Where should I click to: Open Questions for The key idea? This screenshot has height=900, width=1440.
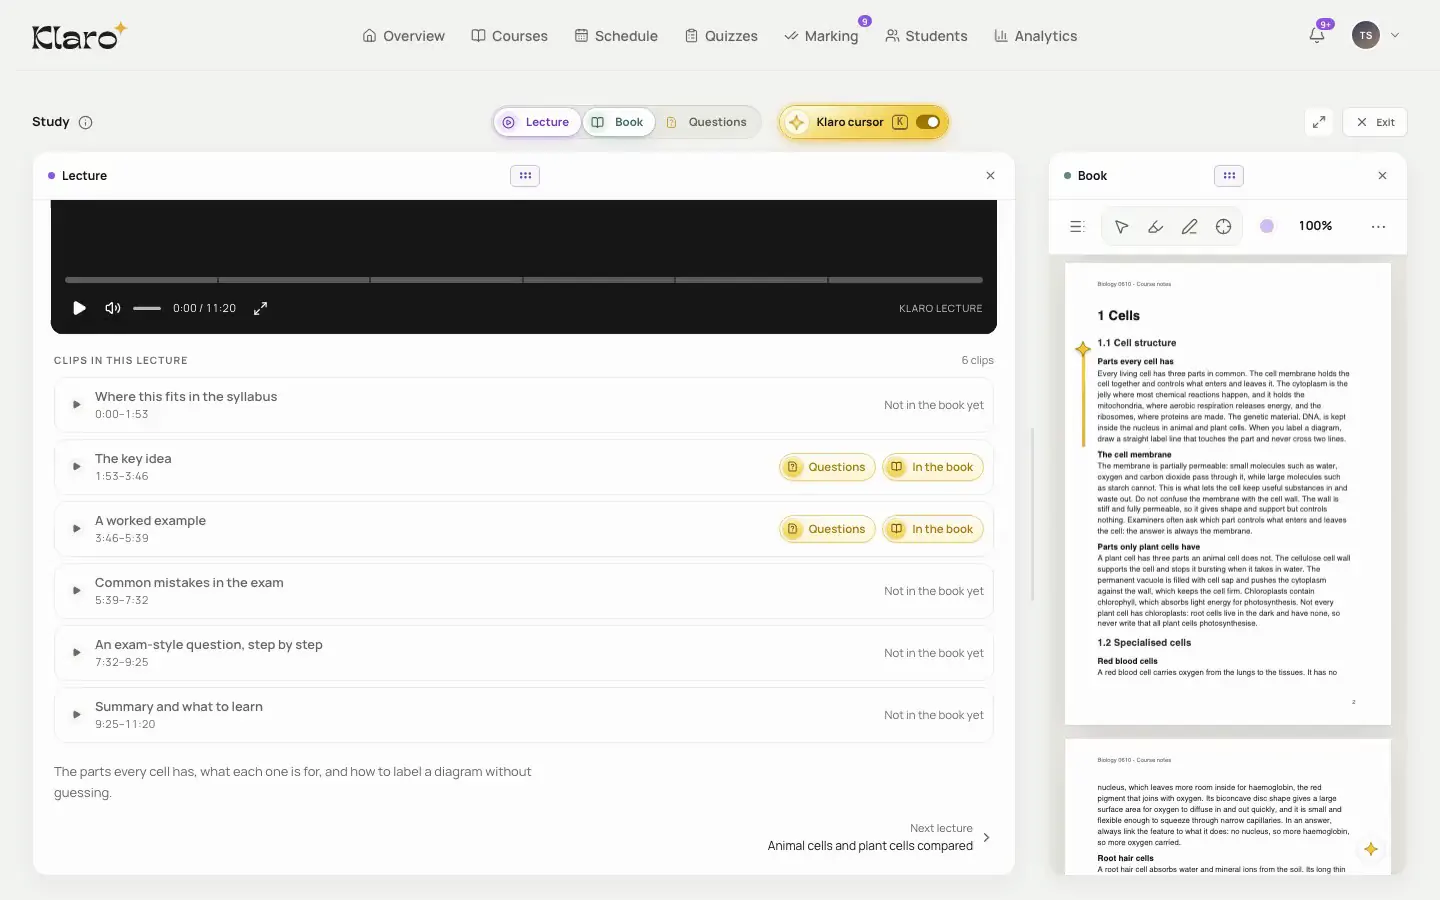pos(827,467)
